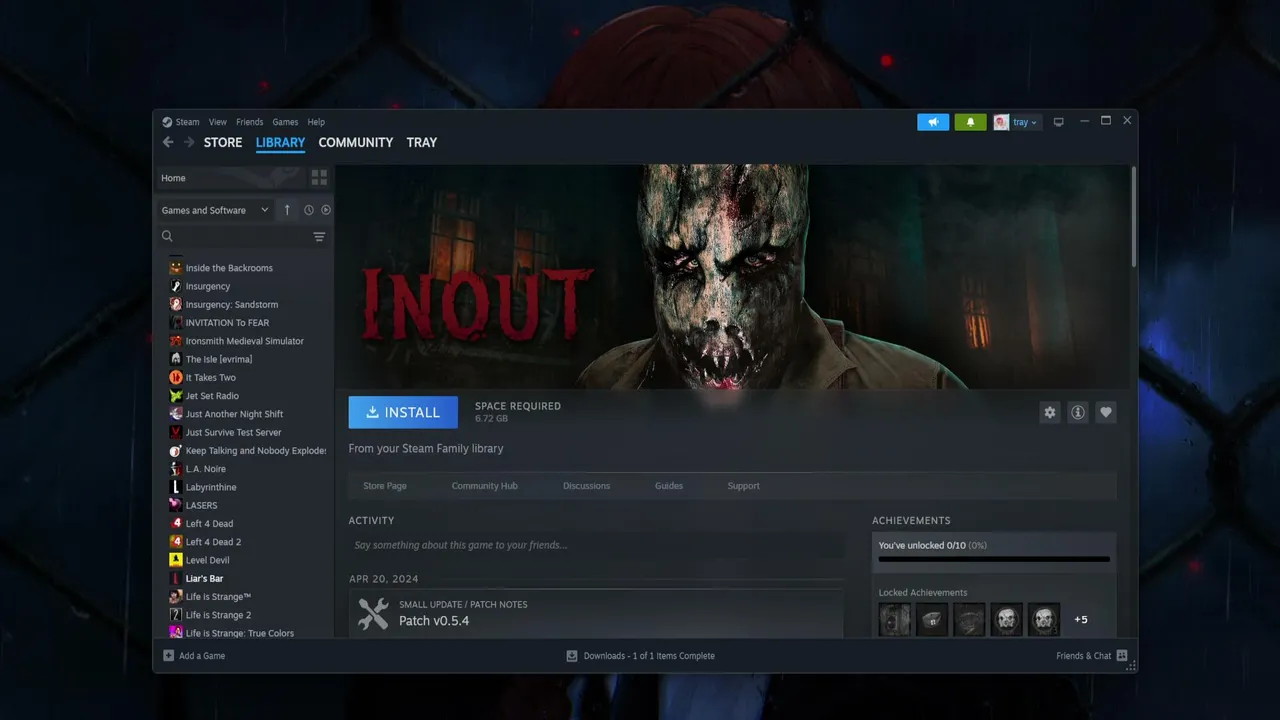Expand the tray account dropdown

(1016, 122)
